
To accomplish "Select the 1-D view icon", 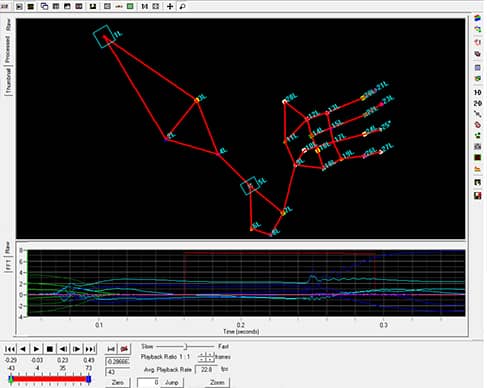I will pos(477,92).
